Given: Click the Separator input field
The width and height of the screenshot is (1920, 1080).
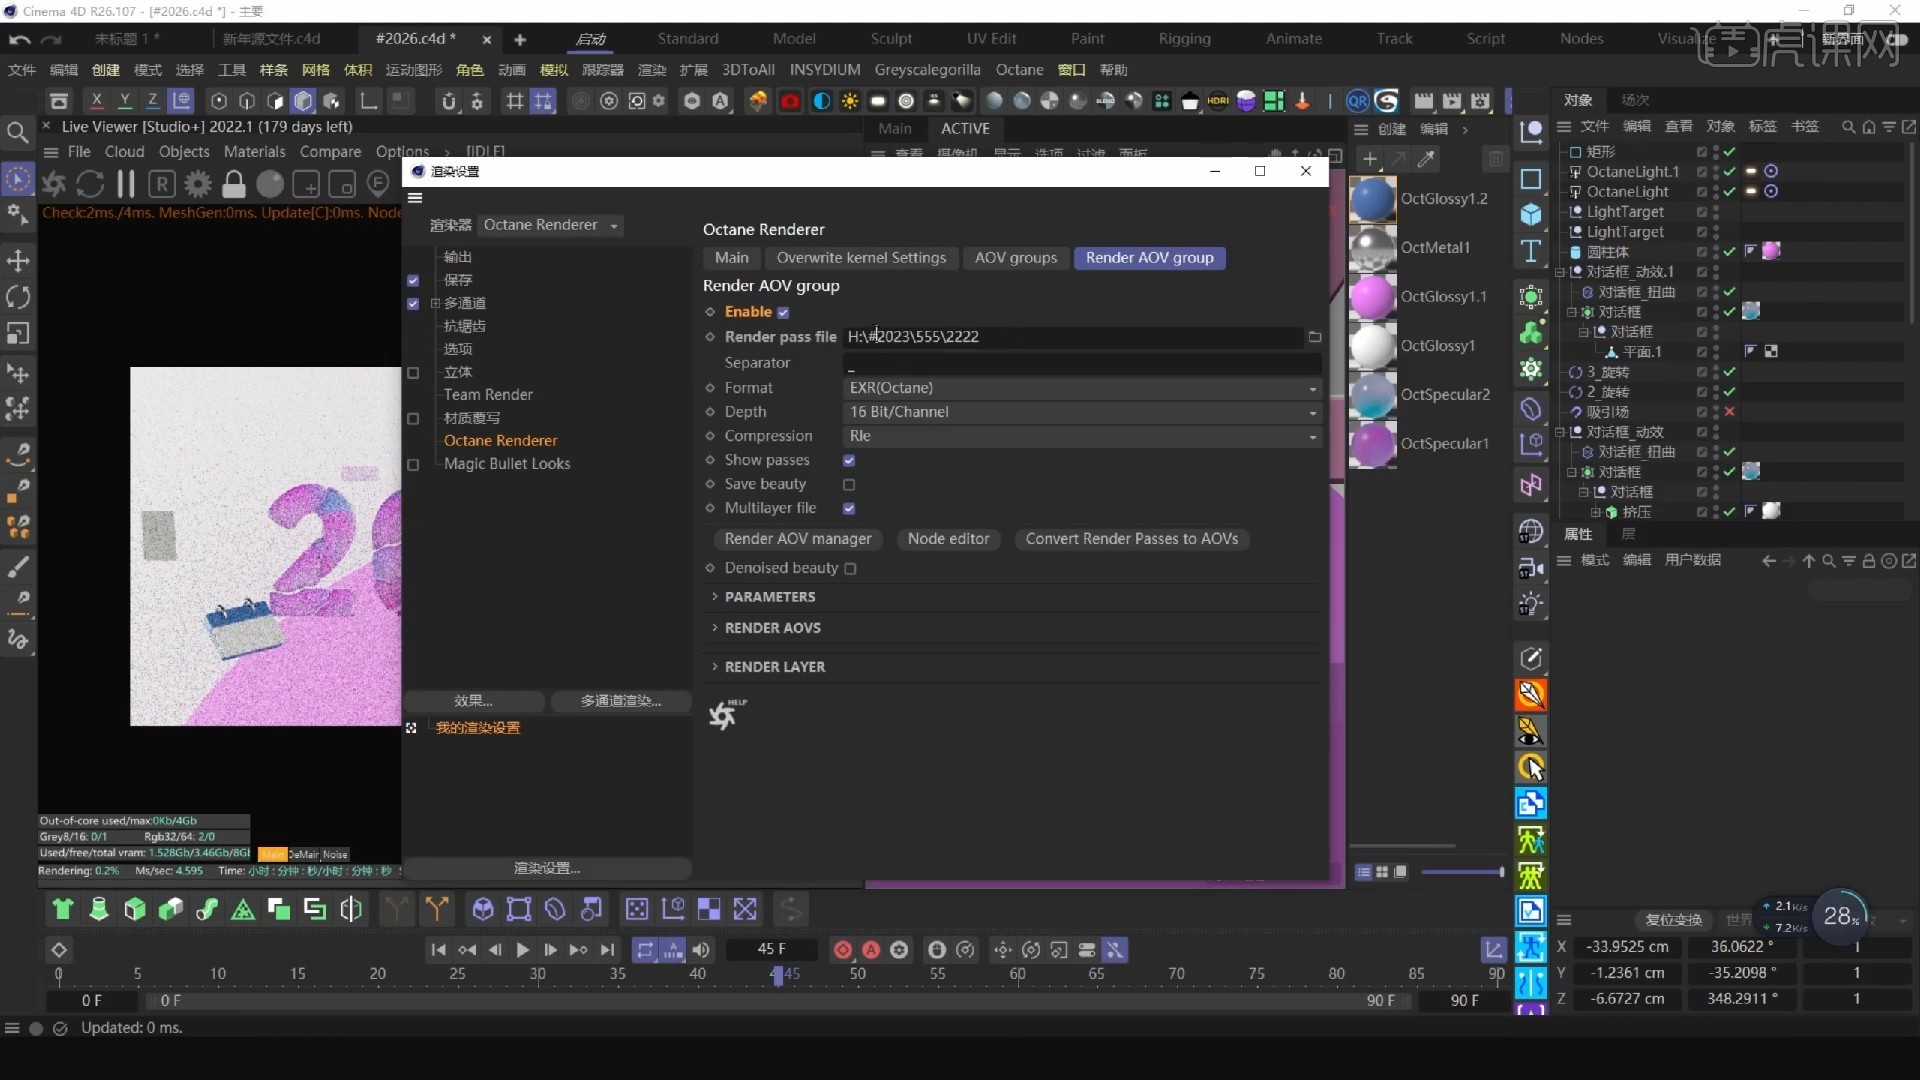Looking at the screenshot, I should [x=1083, y=363].
